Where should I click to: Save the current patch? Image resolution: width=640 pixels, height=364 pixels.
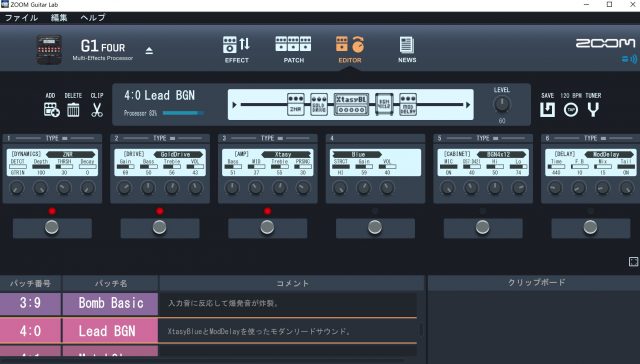click(547, 110)
